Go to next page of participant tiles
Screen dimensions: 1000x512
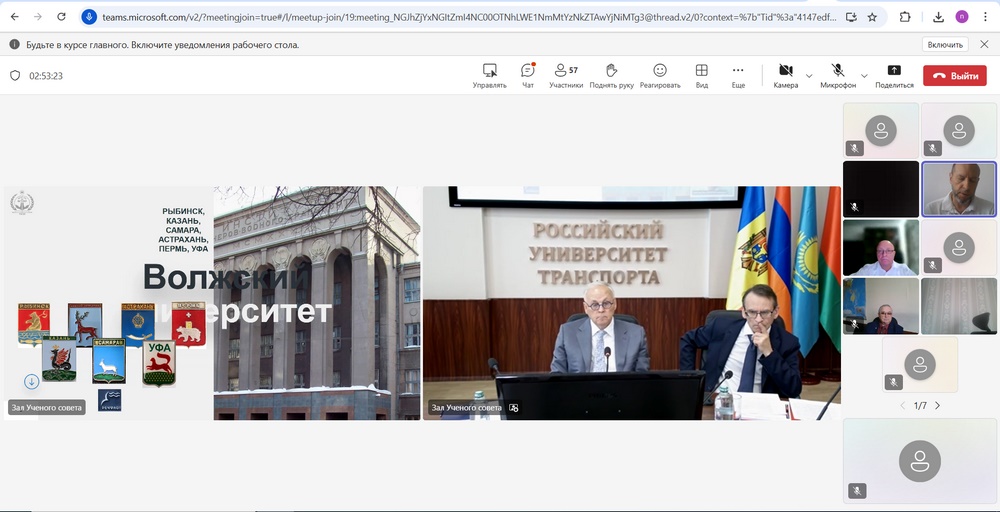point(938,406)
